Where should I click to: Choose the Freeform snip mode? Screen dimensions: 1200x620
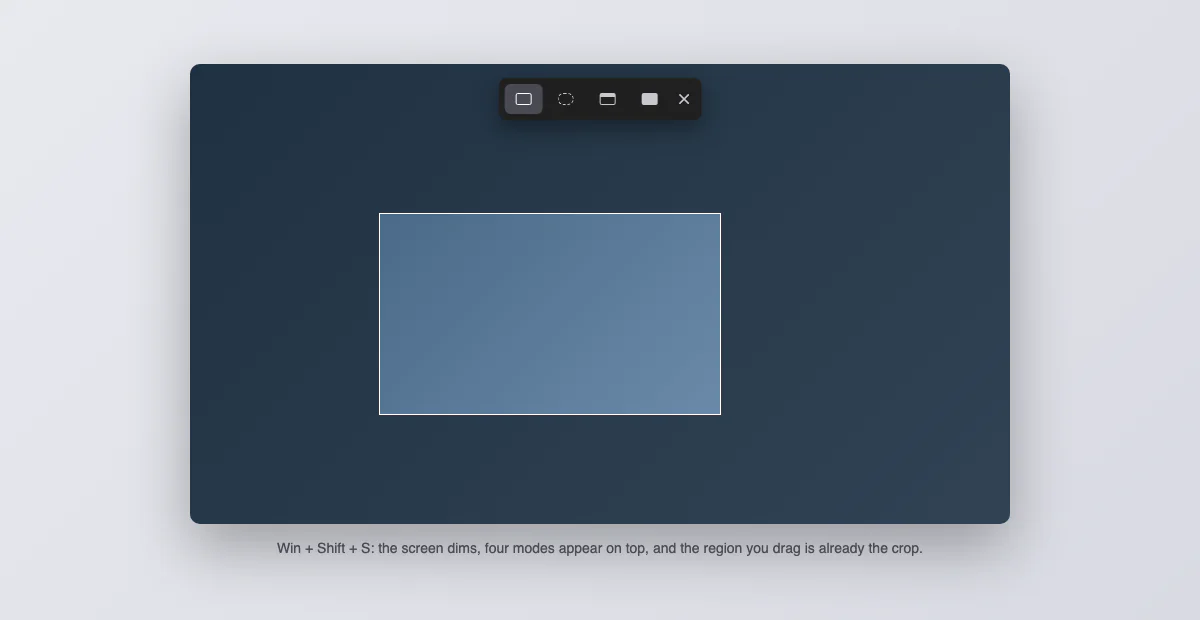click(x=566, y=99)
